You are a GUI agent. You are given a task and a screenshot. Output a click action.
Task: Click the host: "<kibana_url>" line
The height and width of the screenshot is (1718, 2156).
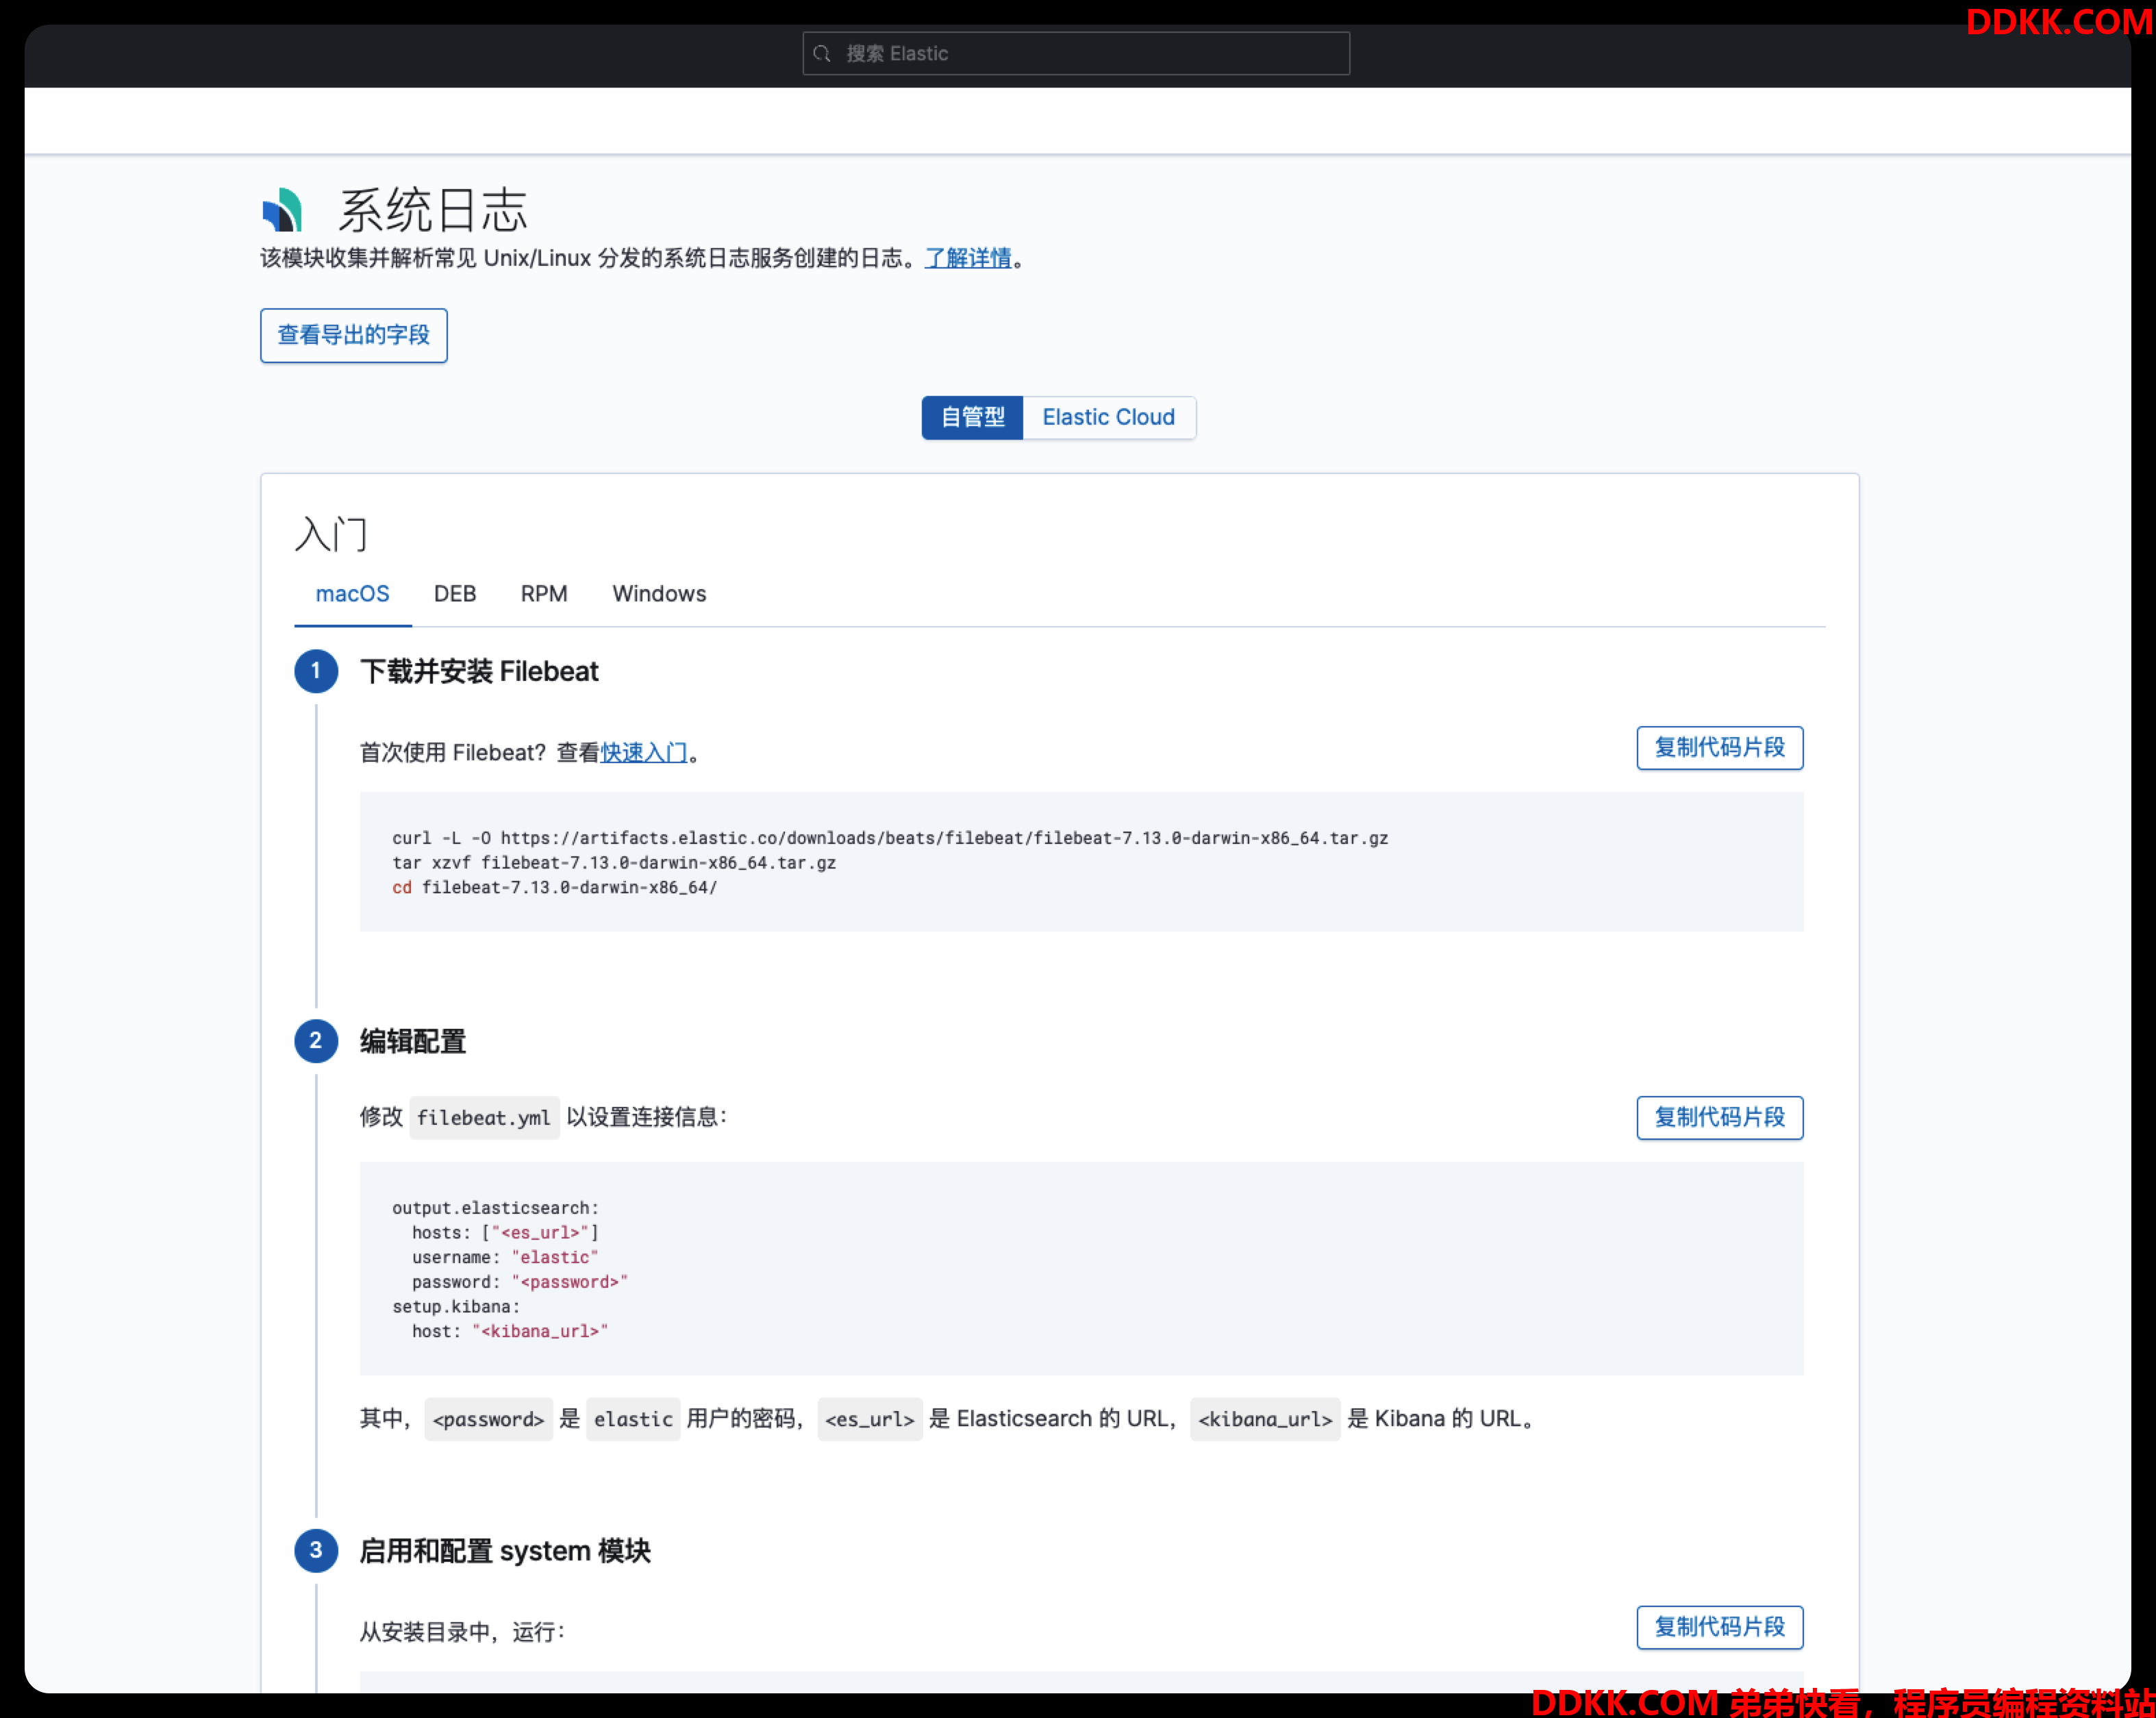click(510, 1331)
